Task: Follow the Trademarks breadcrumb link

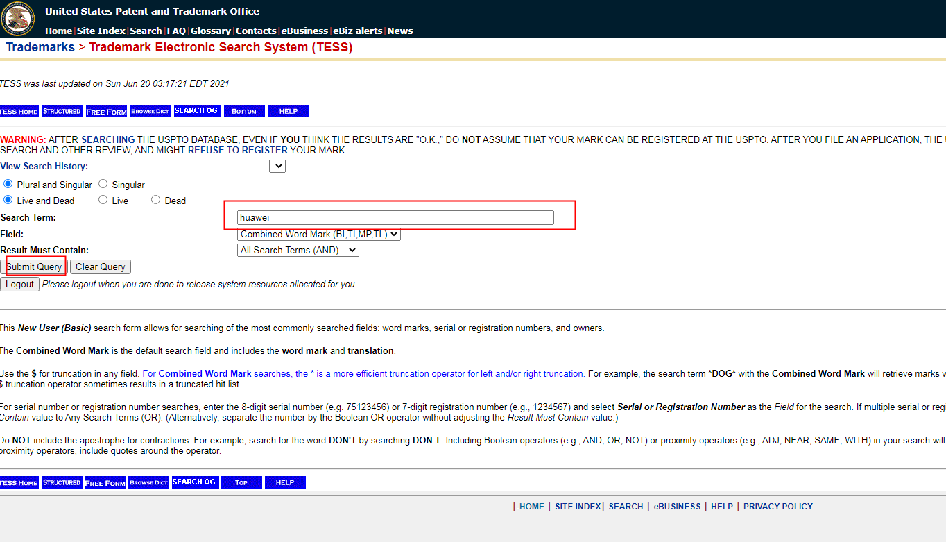Action: pos(40,47)
